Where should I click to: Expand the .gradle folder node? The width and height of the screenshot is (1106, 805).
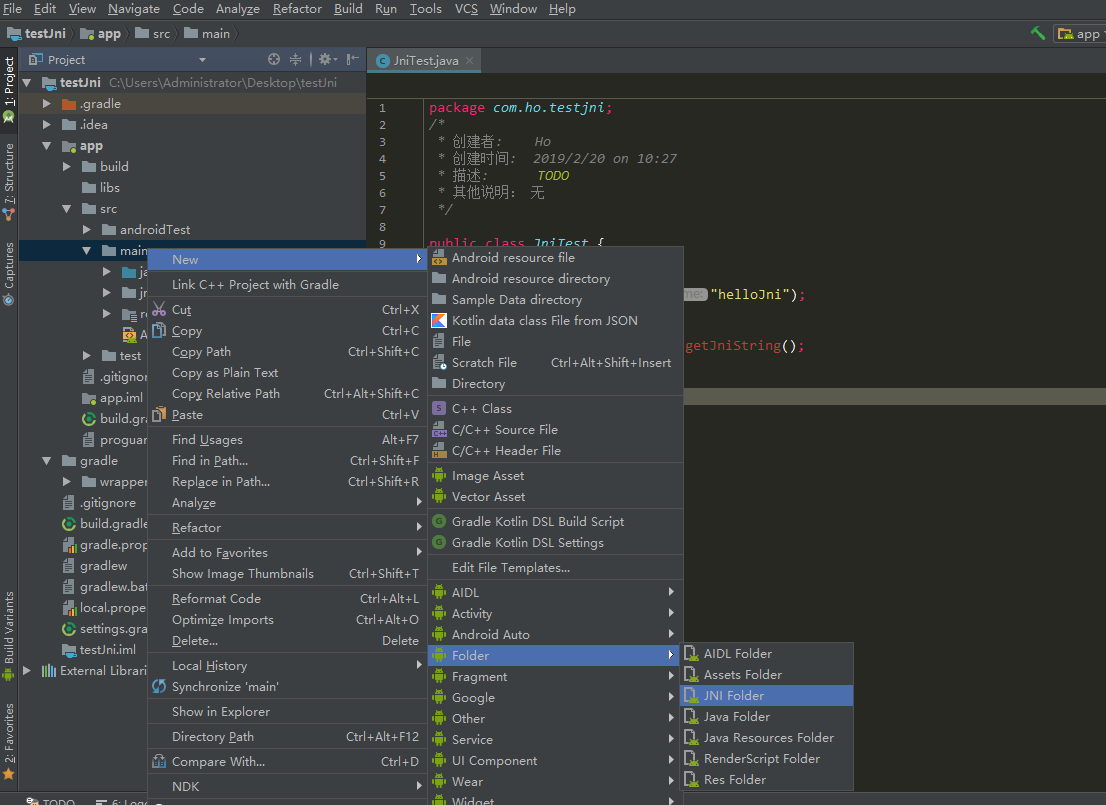pyautogui.click(x=47, y=104)
